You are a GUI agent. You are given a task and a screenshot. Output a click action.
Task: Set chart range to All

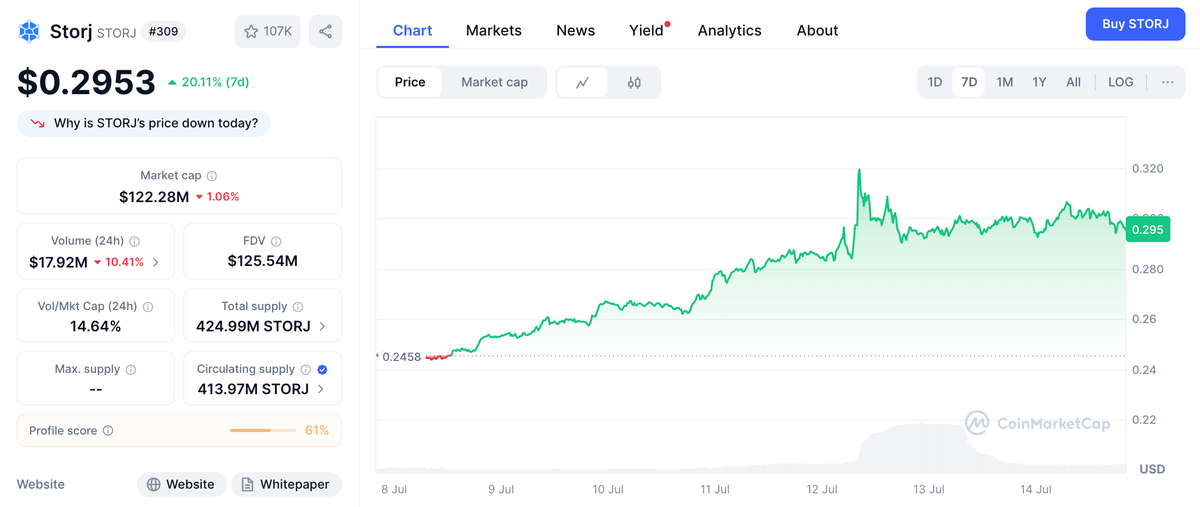(1073, 82)
